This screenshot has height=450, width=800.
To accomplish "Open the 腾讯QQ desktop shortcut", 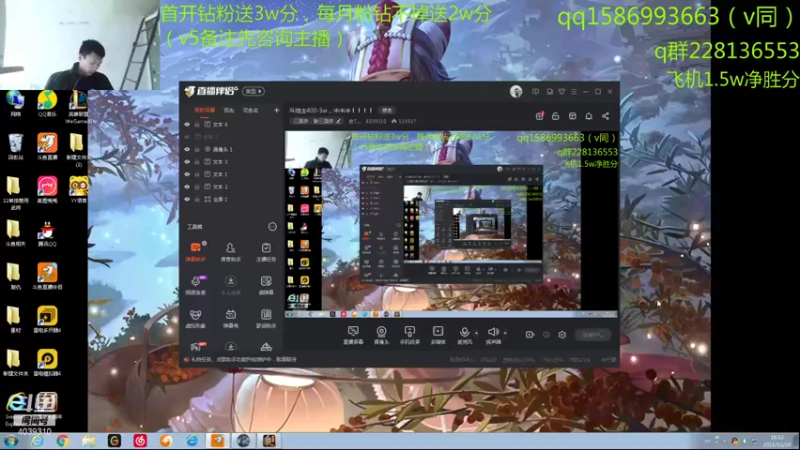I will 47,234.
